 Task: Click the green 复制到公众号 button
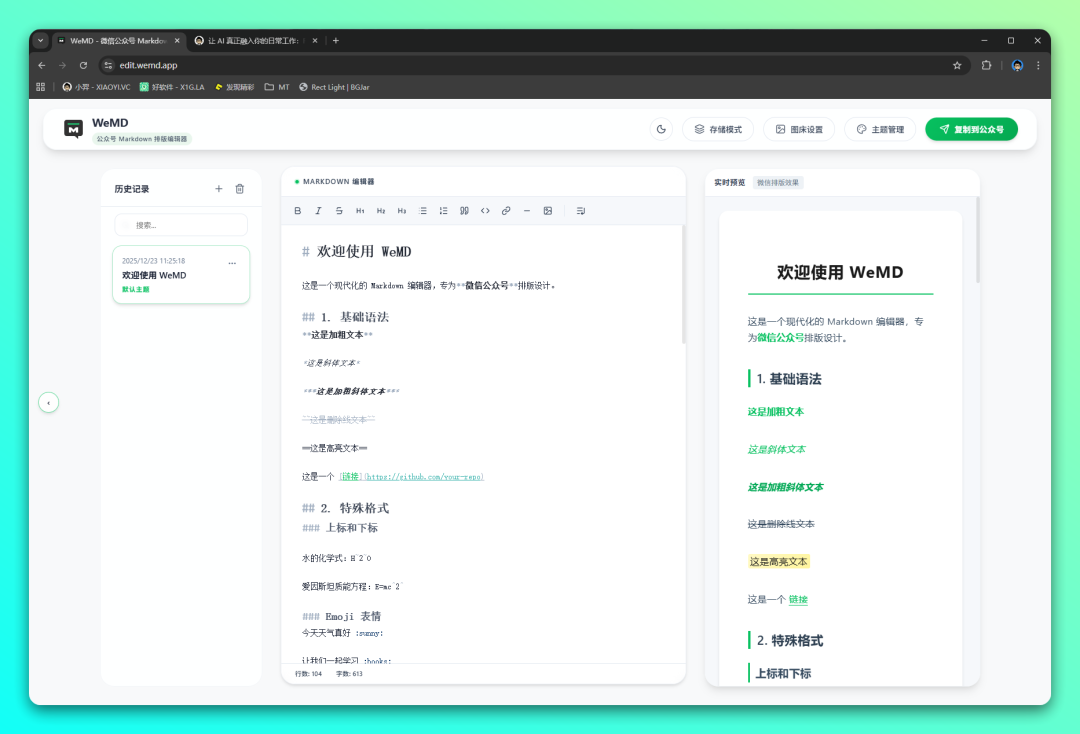(971, 129)
